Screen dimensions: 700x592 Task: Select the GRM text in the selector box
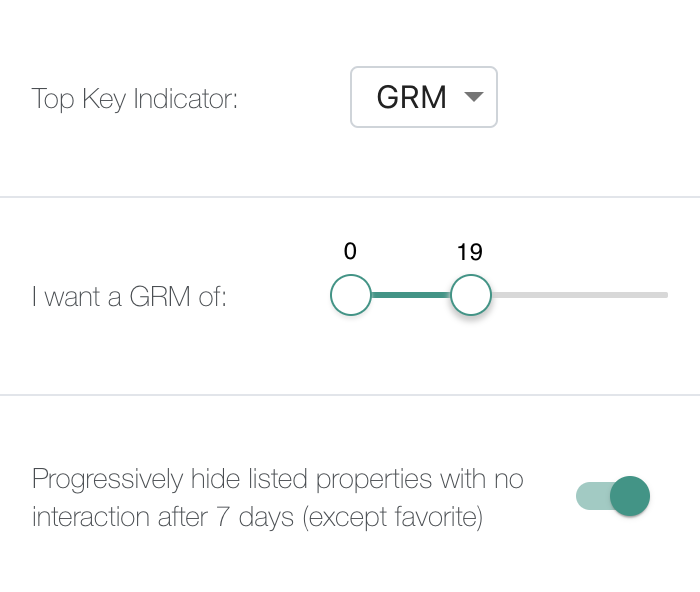click(411, 98)
